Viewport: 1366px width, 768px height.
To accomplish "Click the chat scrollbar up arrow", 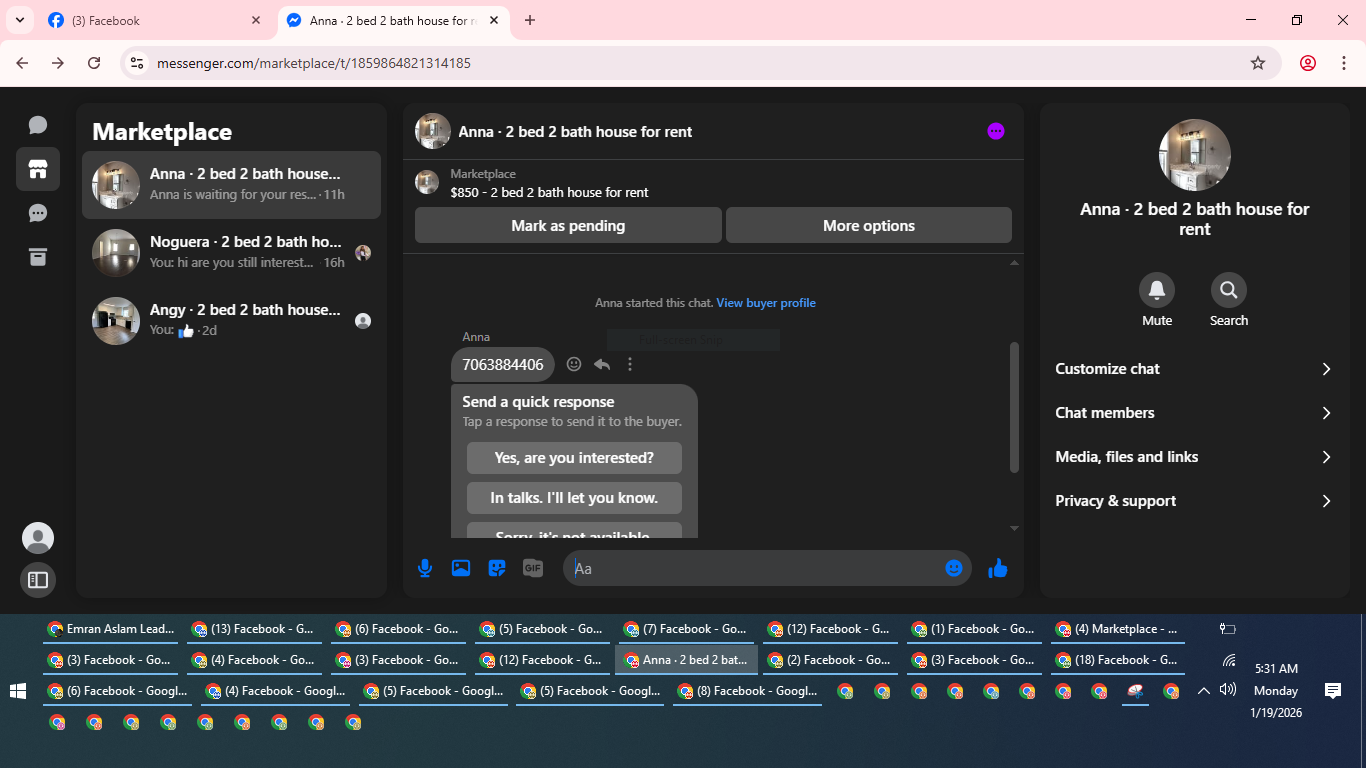I will pyautogui.click(x=1014, y=263).
